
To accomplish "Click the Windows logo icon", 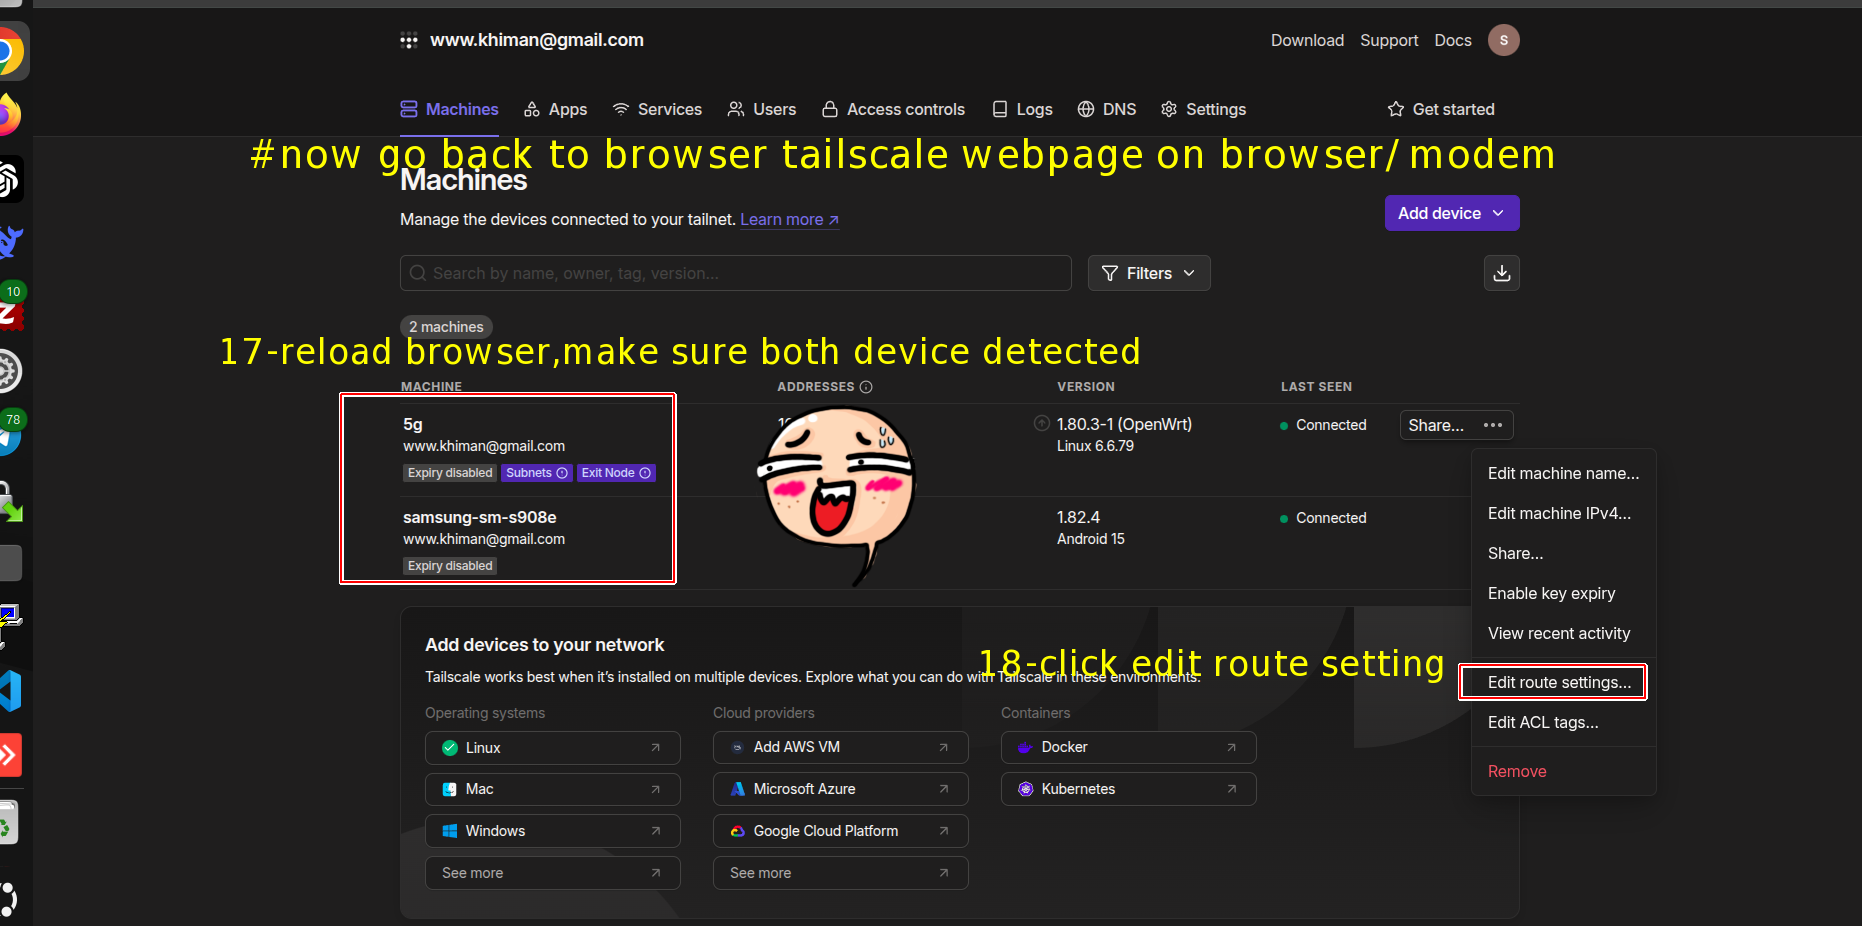I will click(450, 831).
